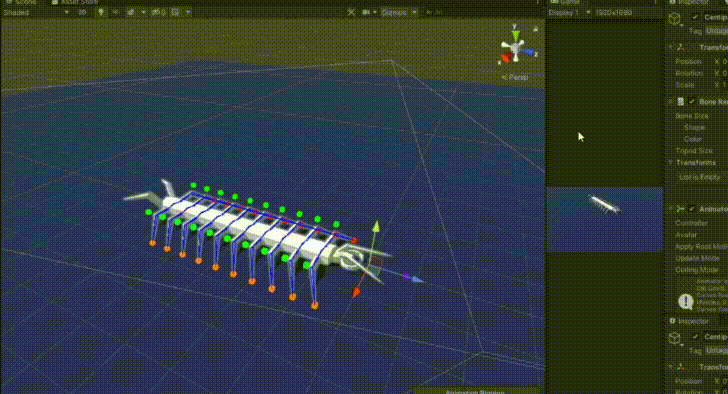
Task: Click the Transform component icon
Action: (681, 47)
